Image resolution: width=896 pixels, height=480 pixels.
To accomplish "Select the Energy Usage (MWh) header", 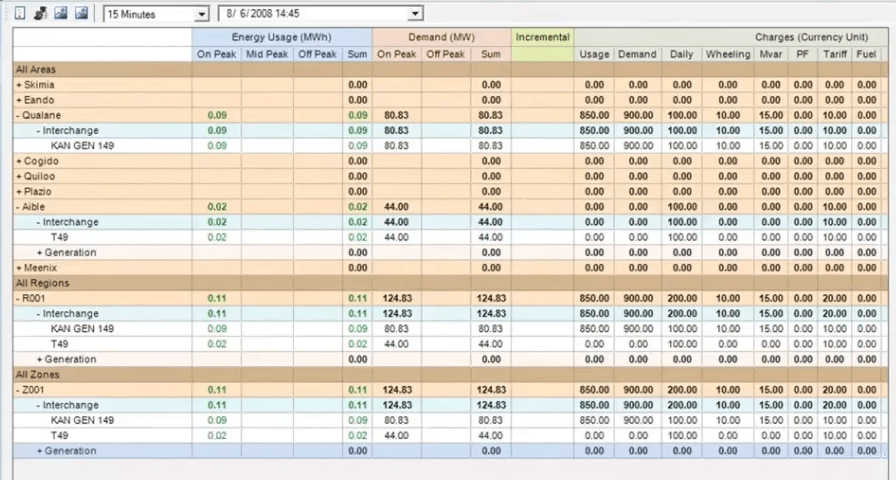I will [x=283, y=37].
